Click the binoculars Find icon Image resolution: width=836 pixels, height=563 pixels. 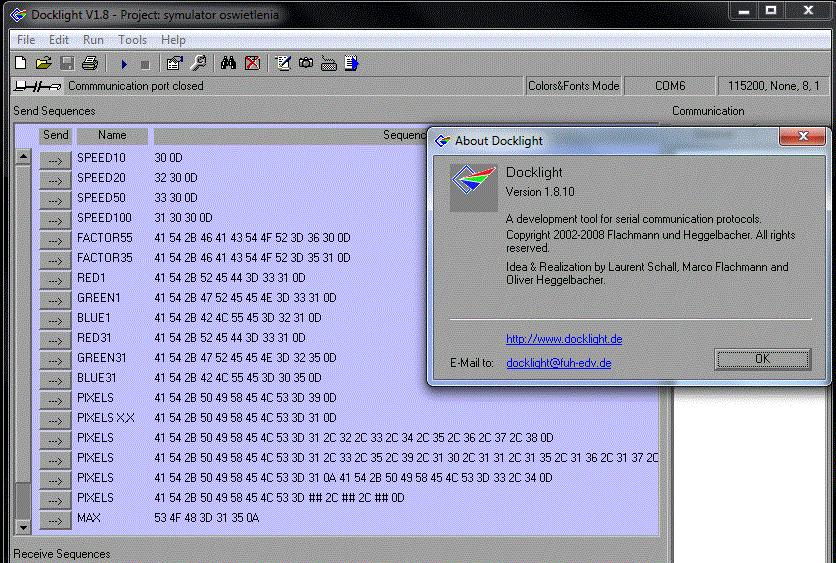click(228, 63)
